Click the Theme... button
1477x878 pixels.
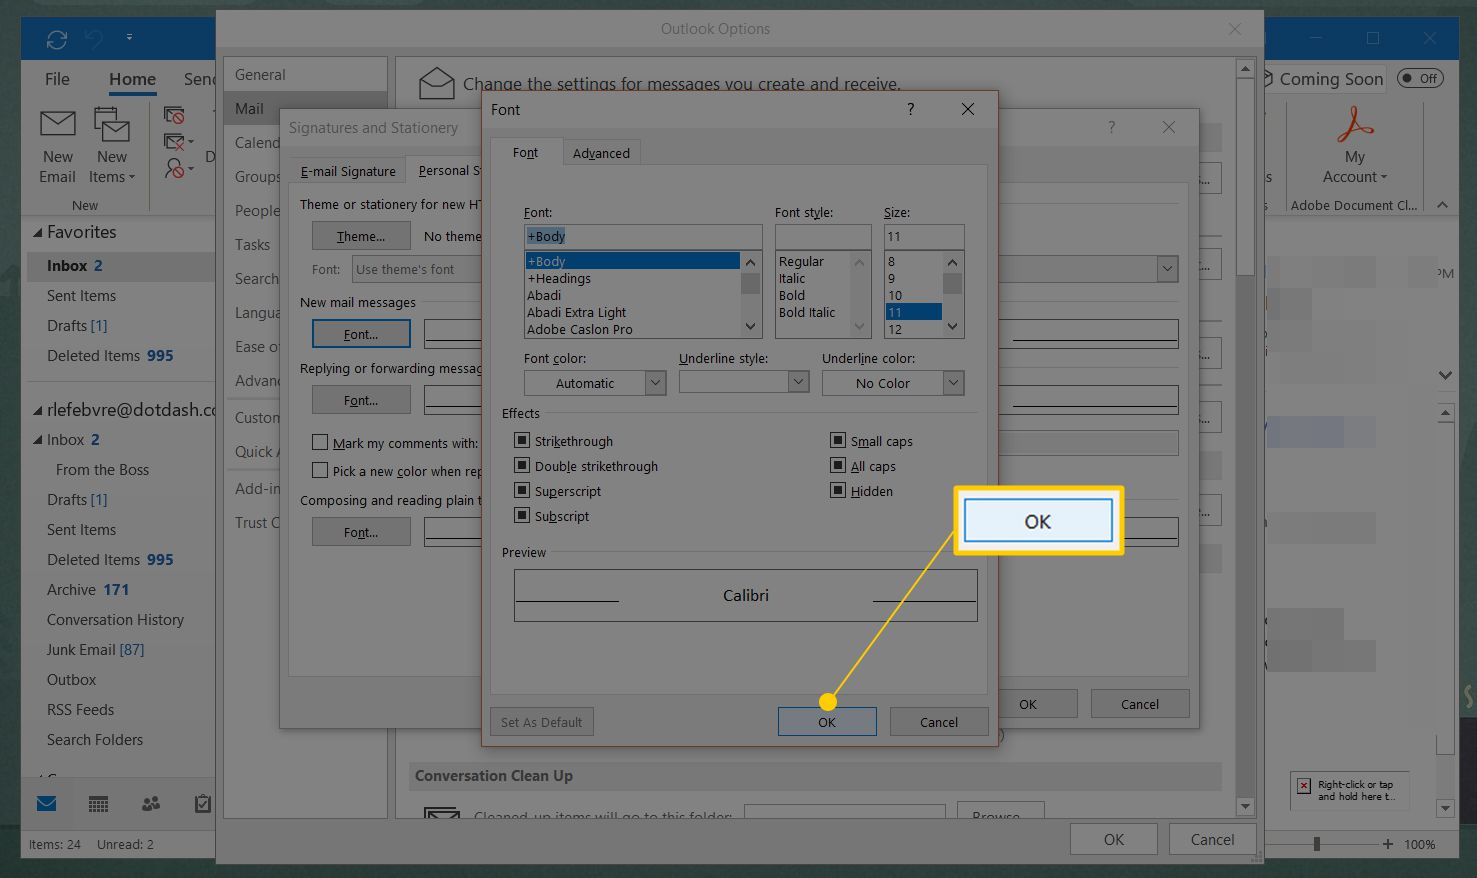tap(361, 236)
